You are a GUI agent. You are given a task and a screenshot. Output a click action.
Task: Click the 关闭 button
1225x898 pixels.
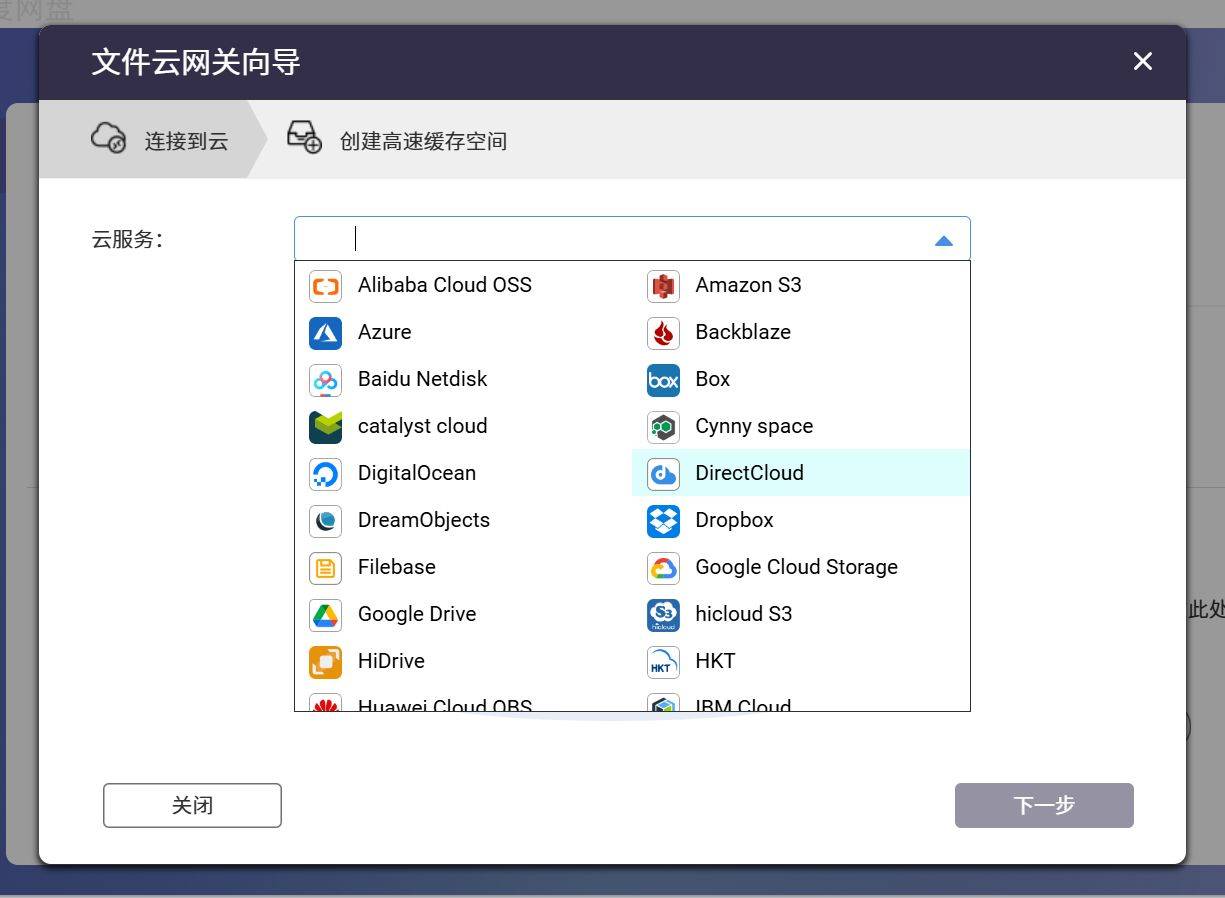click(192, 805)
